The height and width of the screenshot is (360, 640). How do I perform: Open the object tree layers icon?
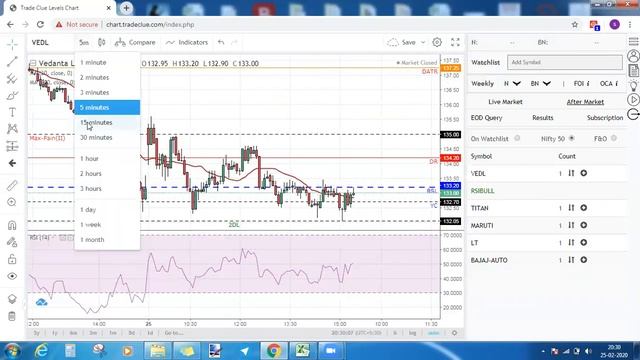tap(12, 299)
